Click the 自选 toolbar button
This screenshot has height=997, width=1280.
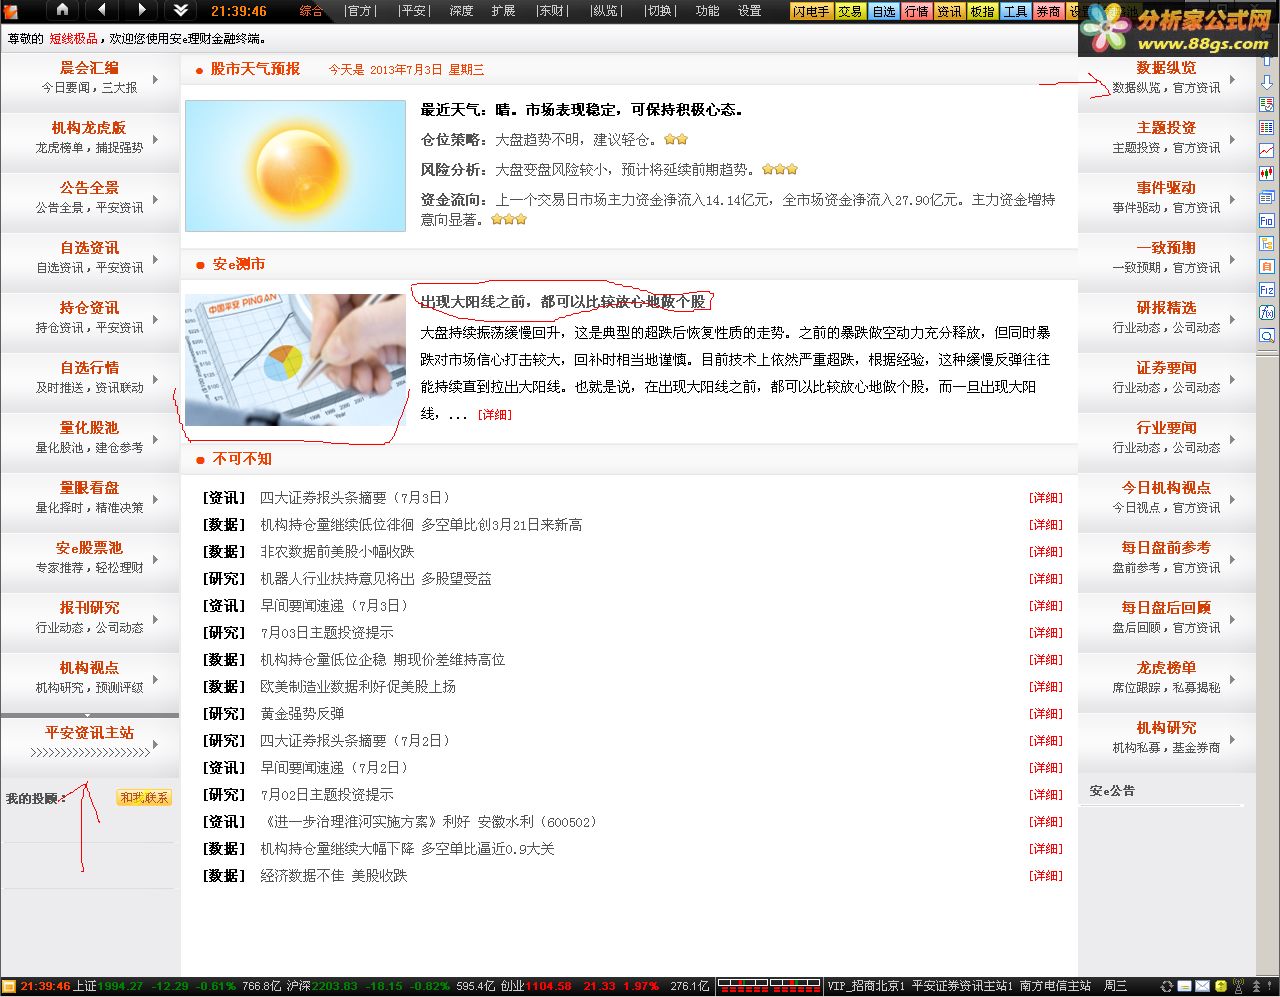tap(884, 11)
